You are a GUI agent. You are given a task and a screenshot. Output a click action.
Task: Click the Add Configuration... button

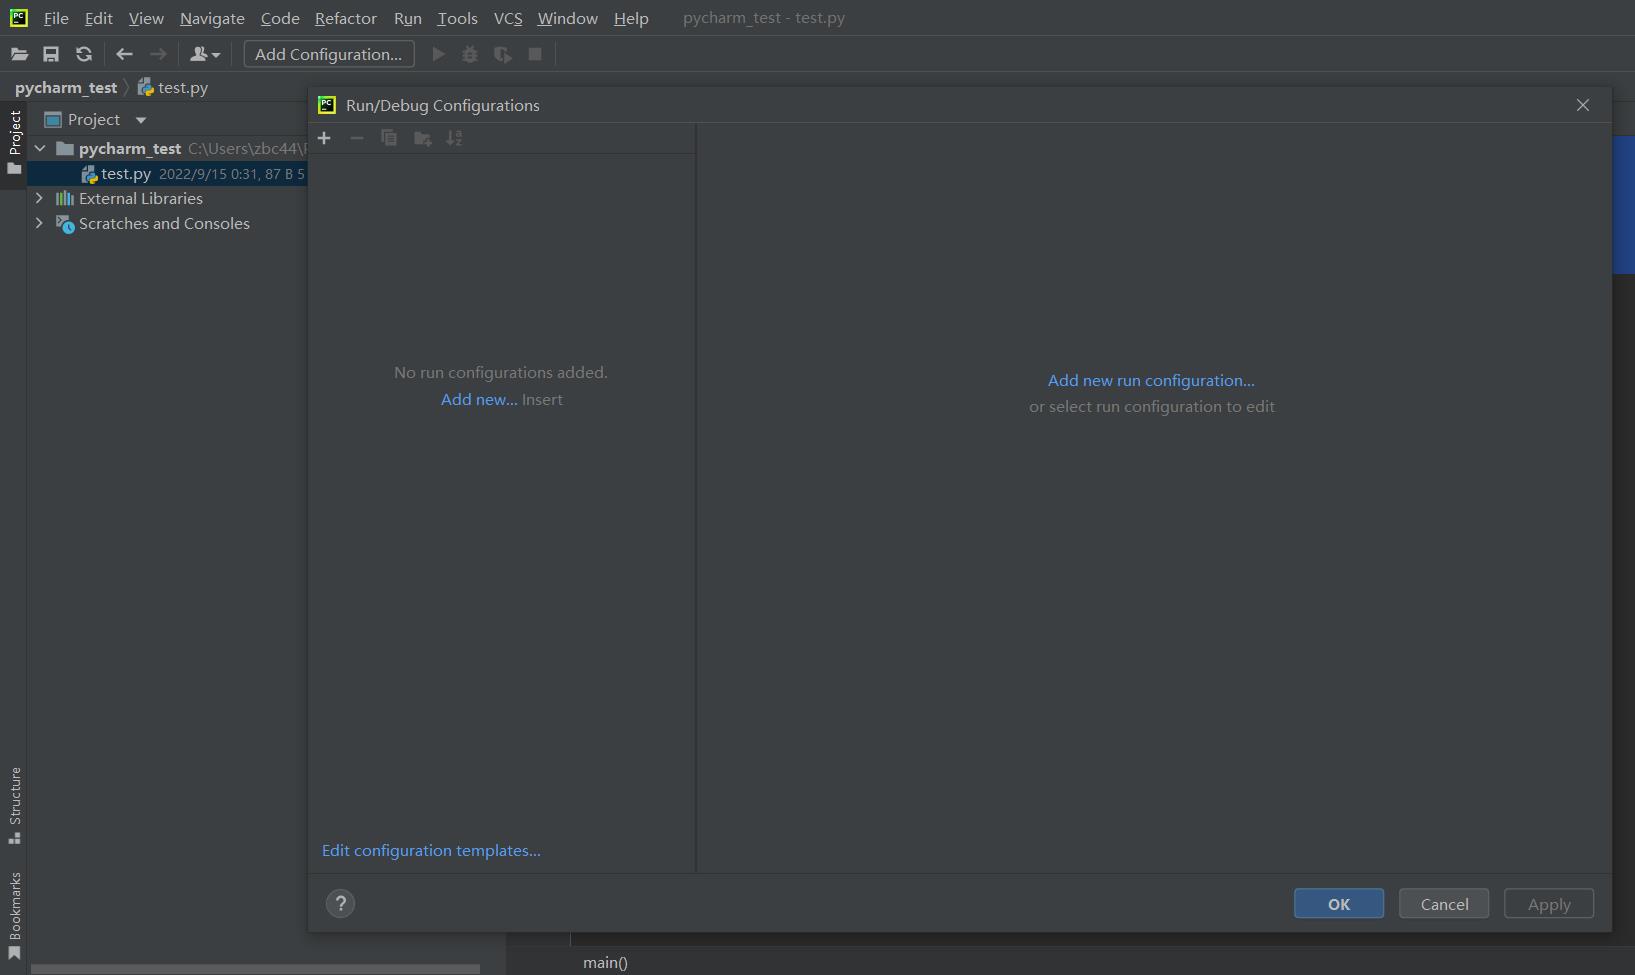coord(329,54)
